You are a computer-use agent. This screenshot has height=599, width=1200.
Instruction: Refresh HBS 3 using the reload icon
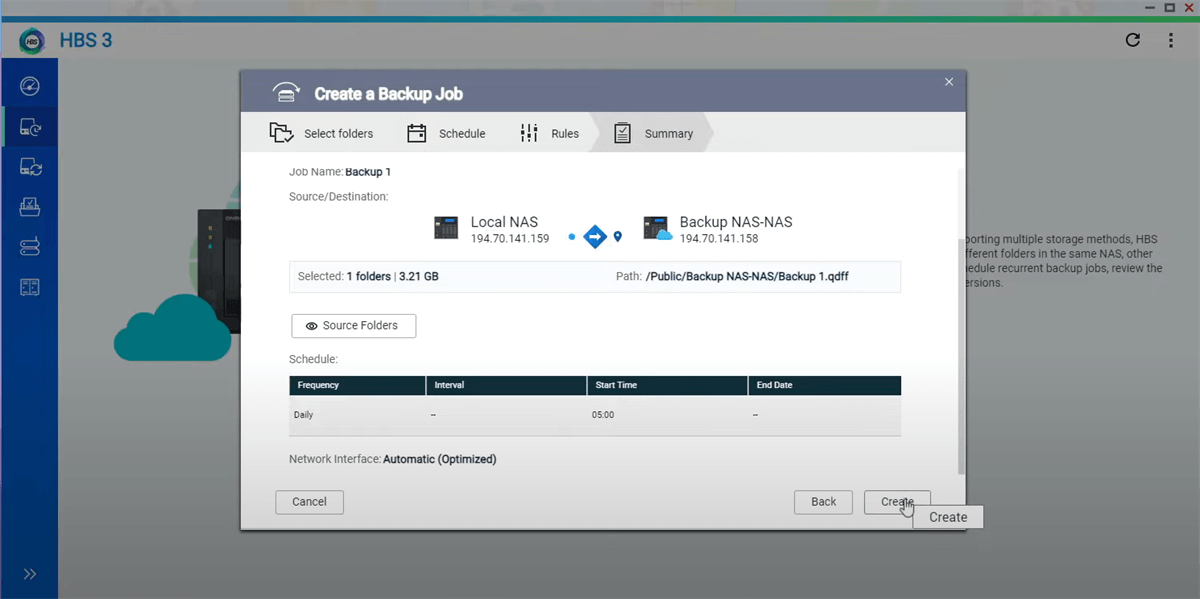point(1133,41)
